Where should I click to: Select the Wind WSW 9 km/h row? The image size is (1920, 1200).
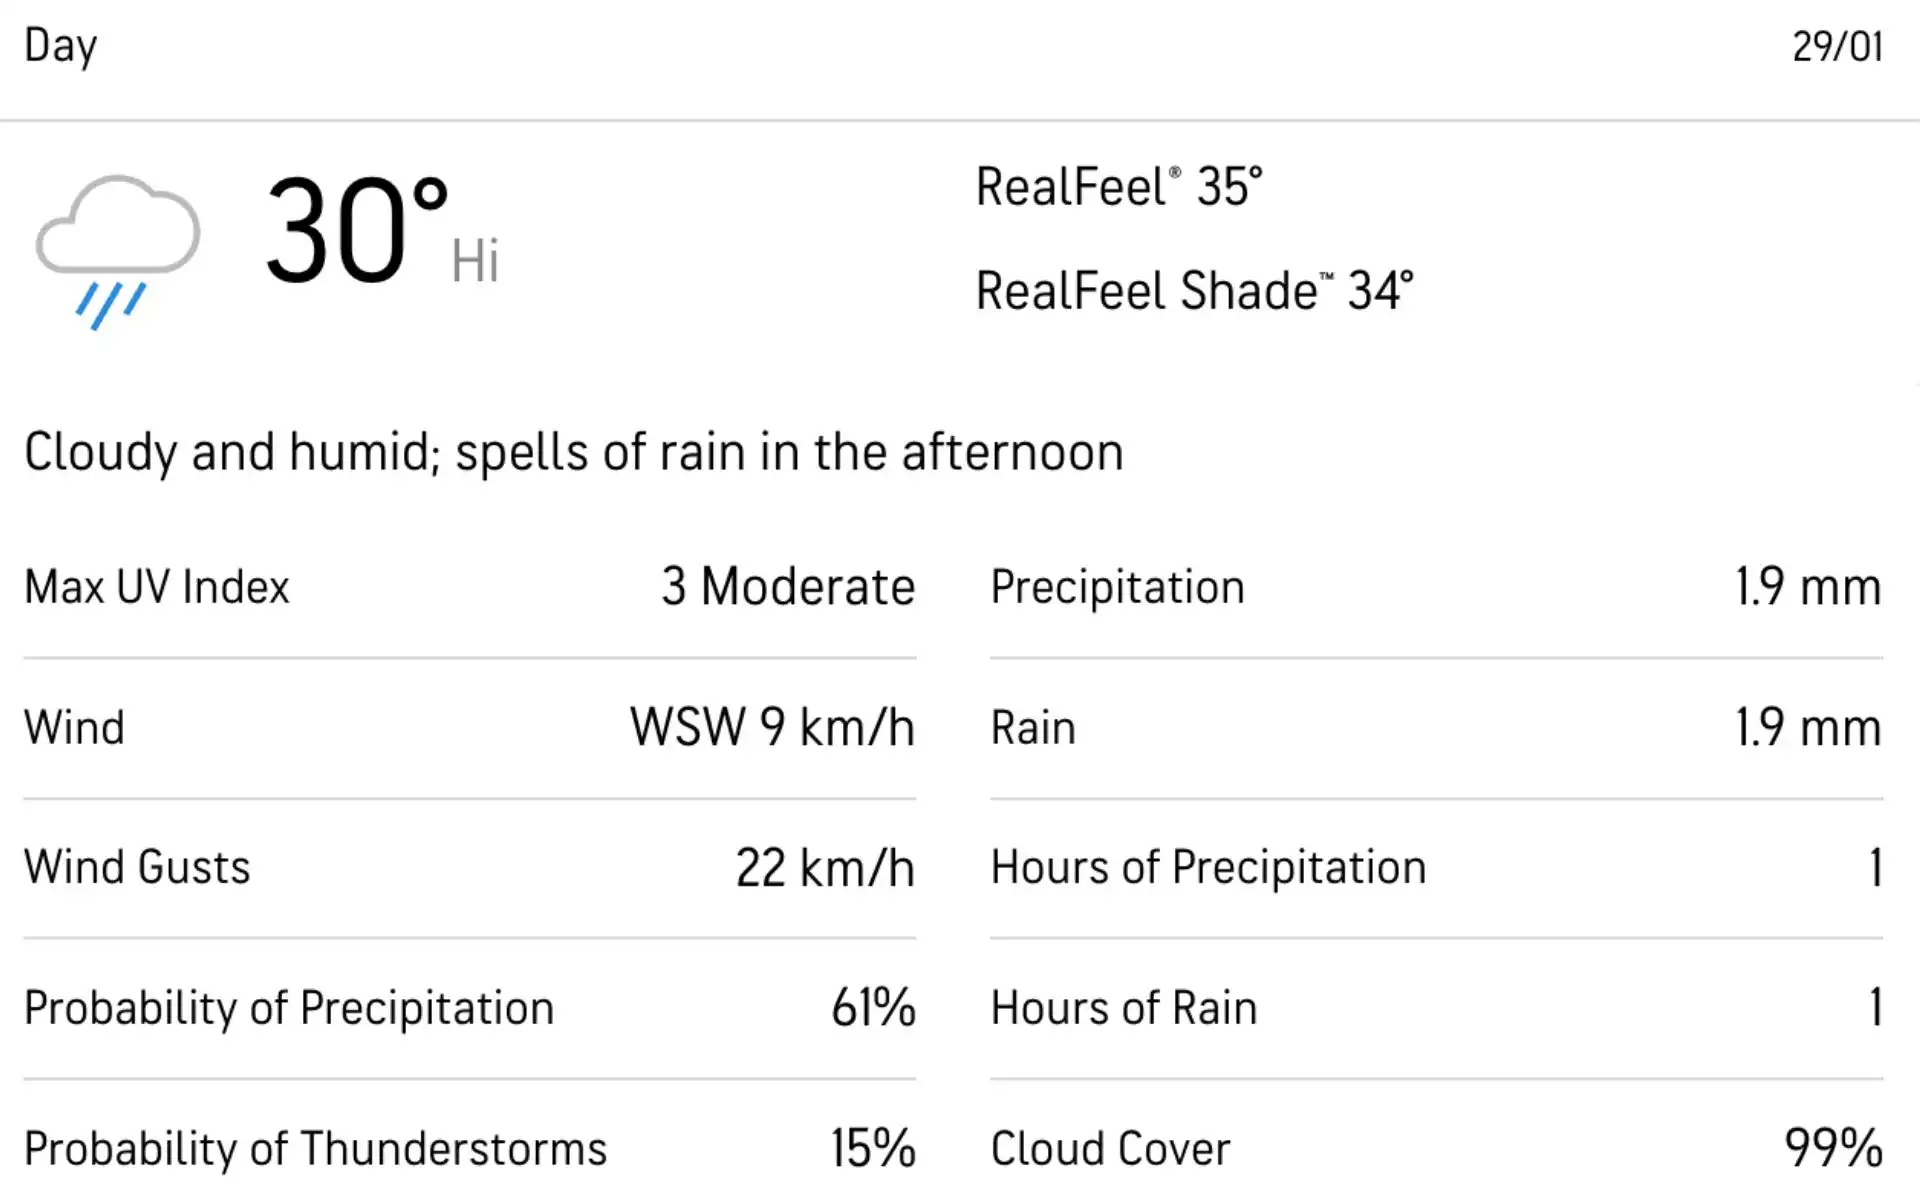coord(470,728)
